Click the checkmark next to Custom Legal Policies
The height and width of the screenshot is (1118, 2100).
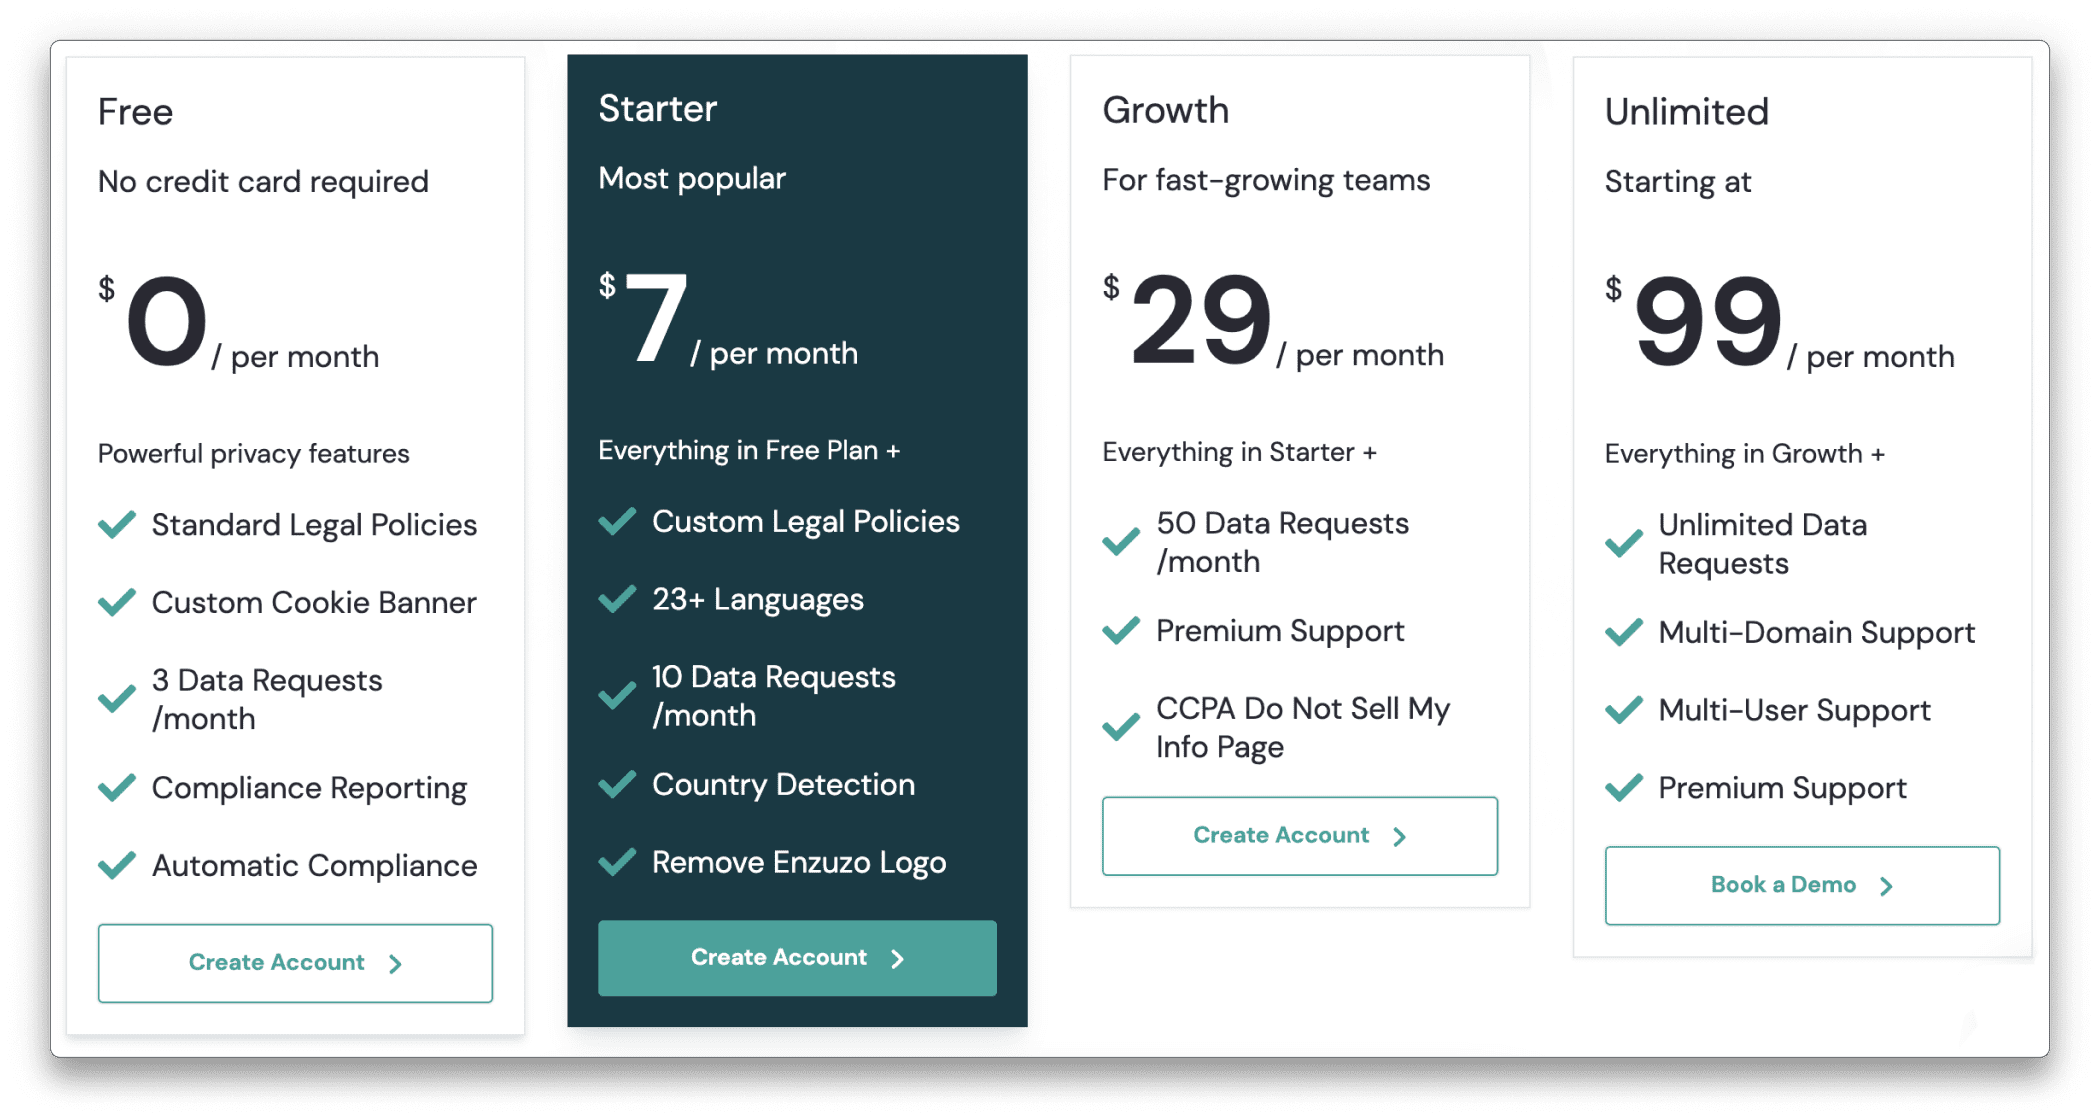click(617, 521)
